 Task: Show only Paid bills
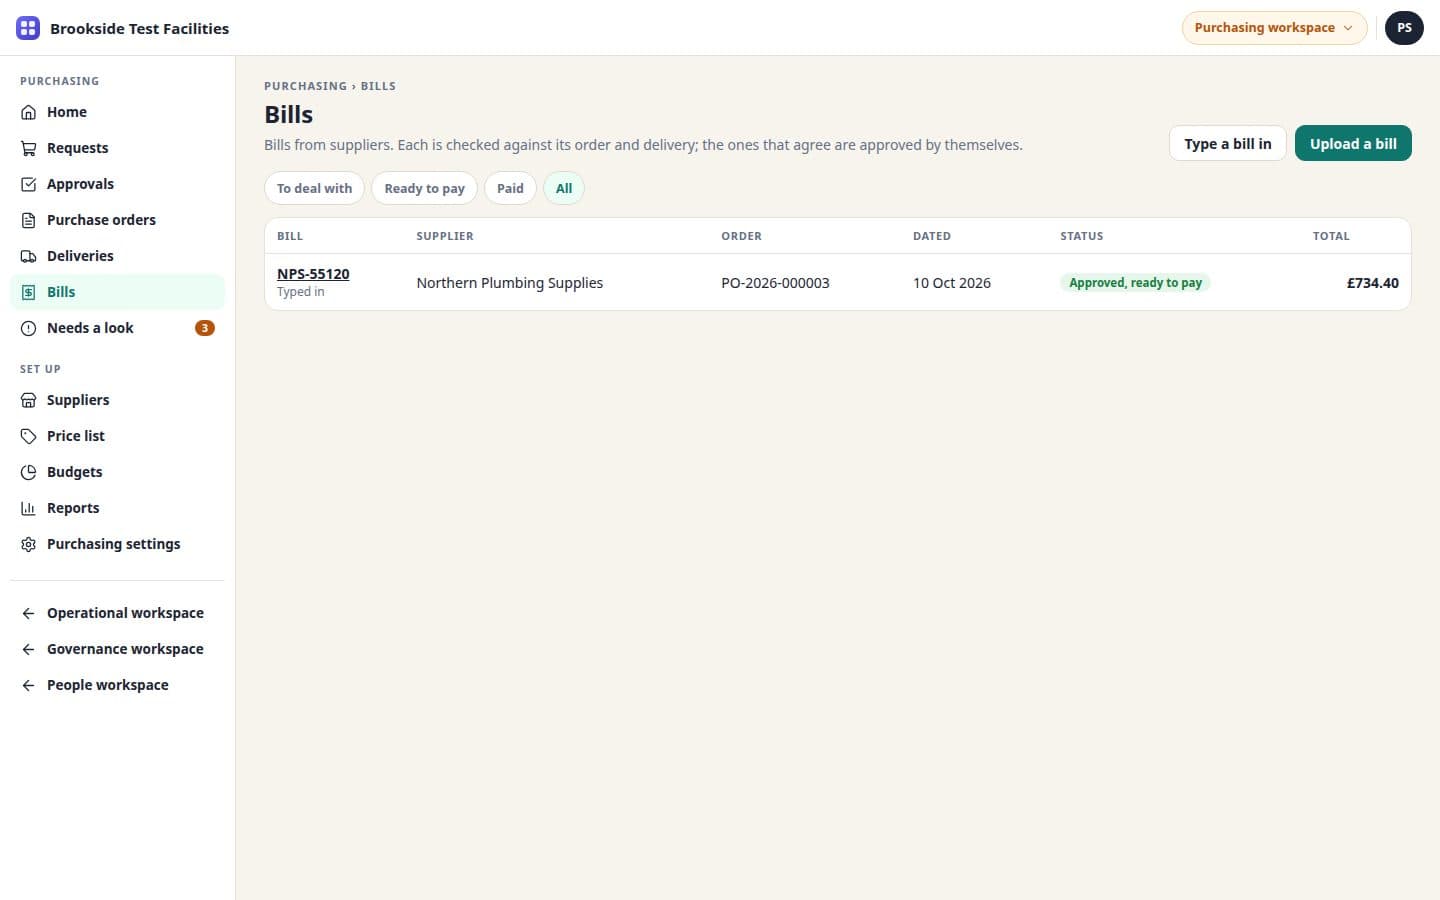pyautogui.click(x=510, y=188)
